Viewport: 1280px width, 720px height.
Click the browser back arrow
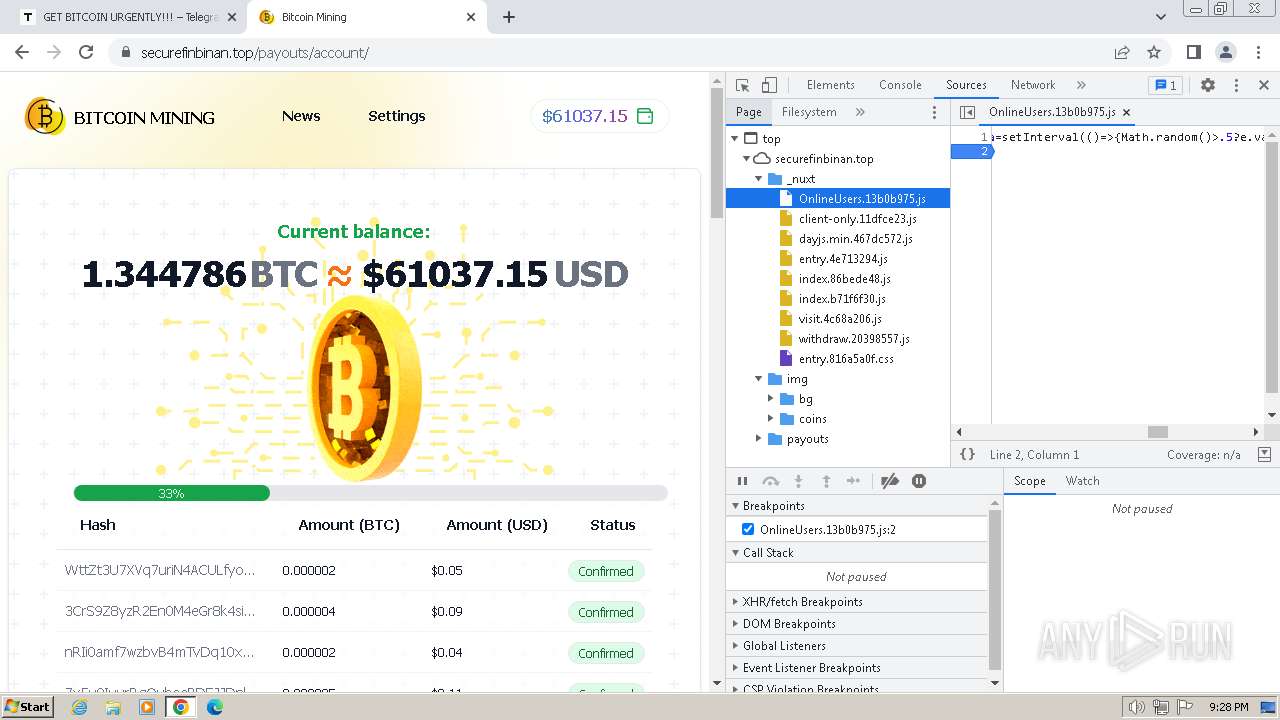tap(22, 52)
